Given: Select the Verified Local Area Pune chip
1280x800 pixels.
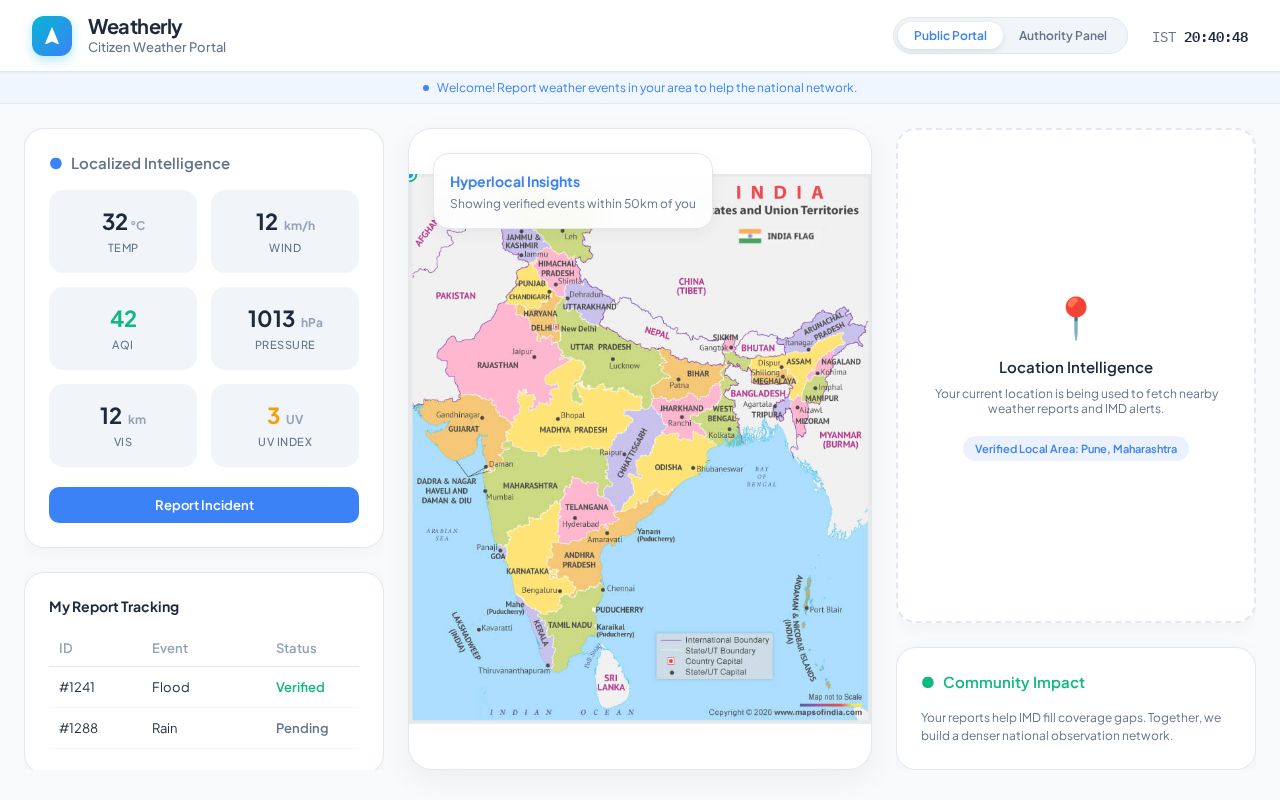Looking at the screenshot, I should tap(1076, 449).
